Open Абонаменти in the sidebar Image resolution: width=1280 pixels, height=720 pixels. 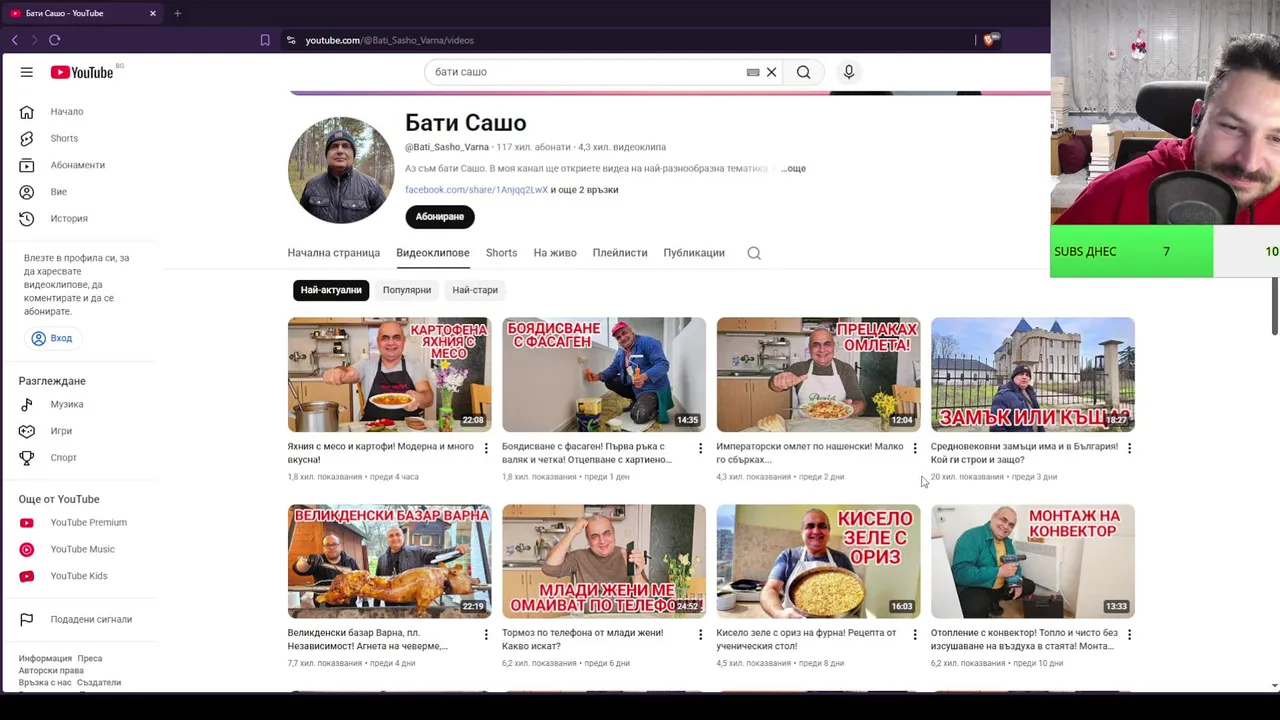(80, 165)
